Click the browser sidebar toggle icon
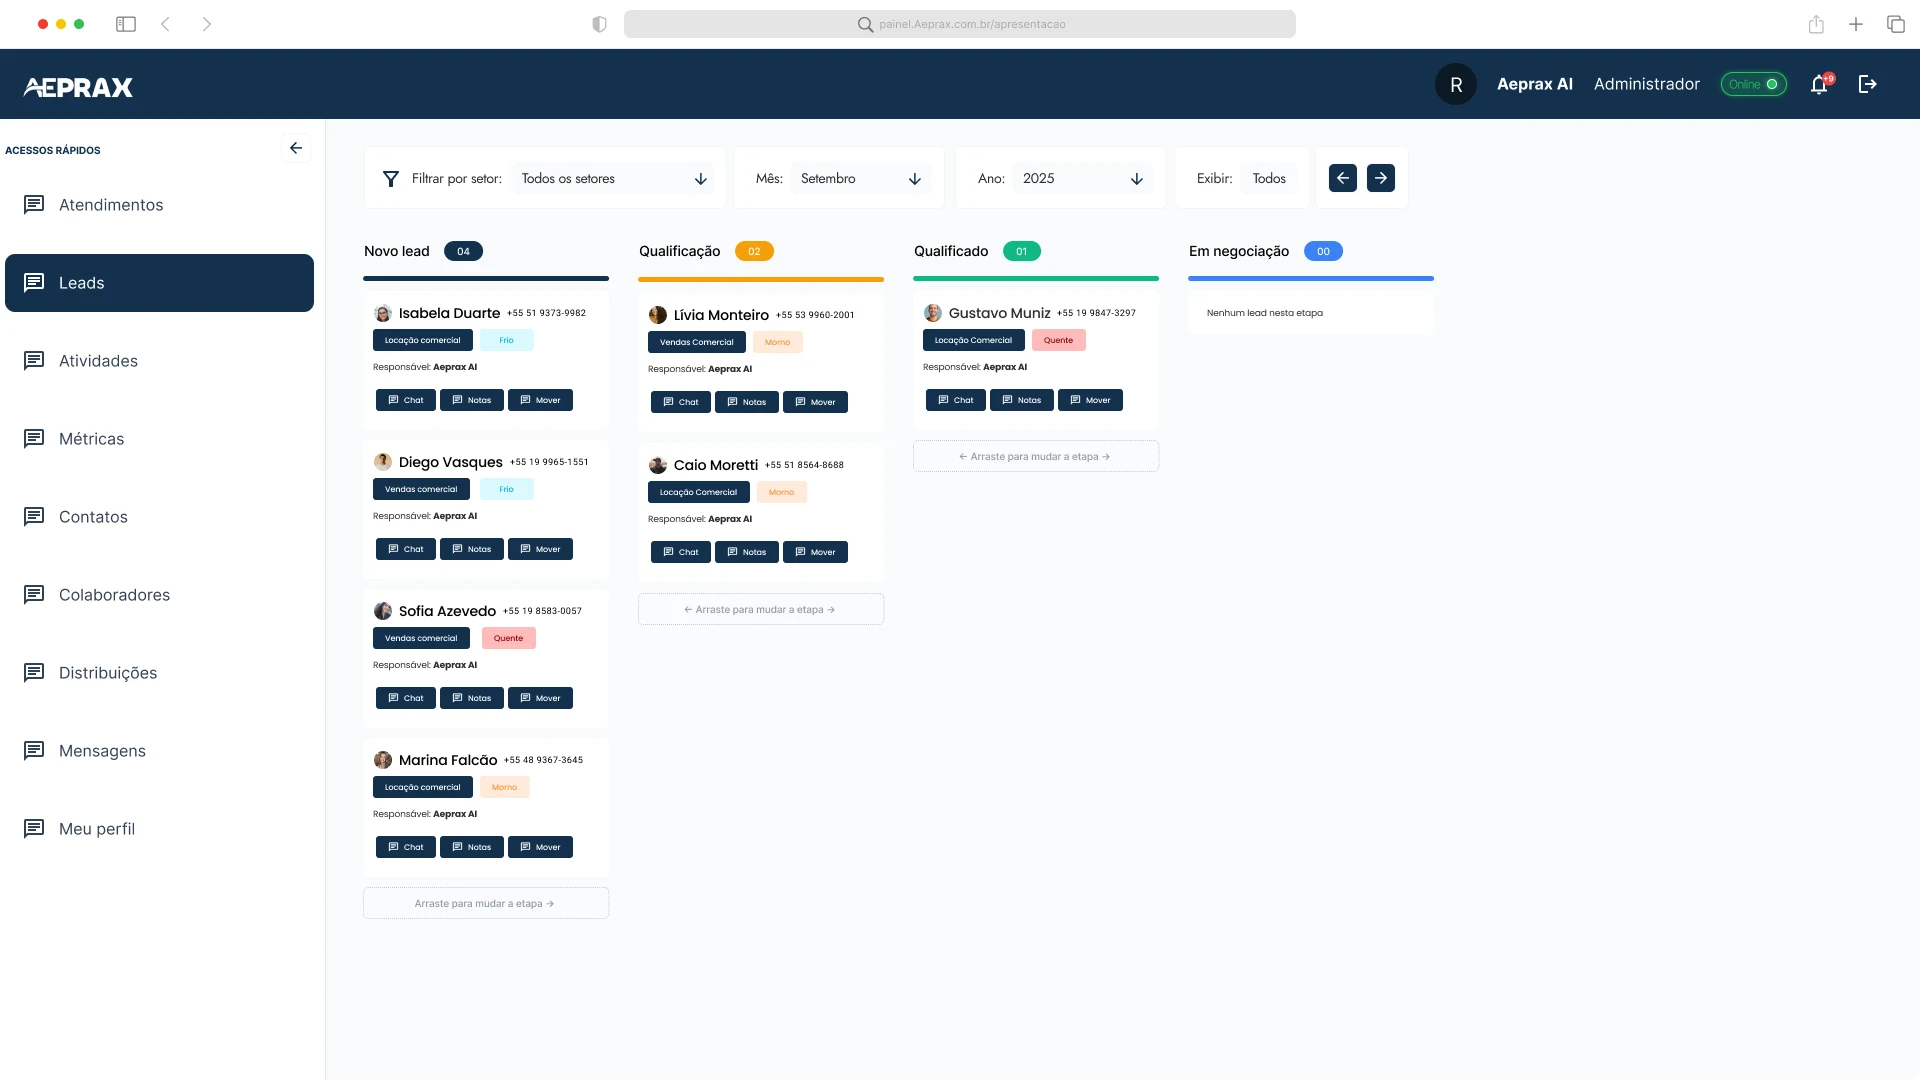 [126, 24]
